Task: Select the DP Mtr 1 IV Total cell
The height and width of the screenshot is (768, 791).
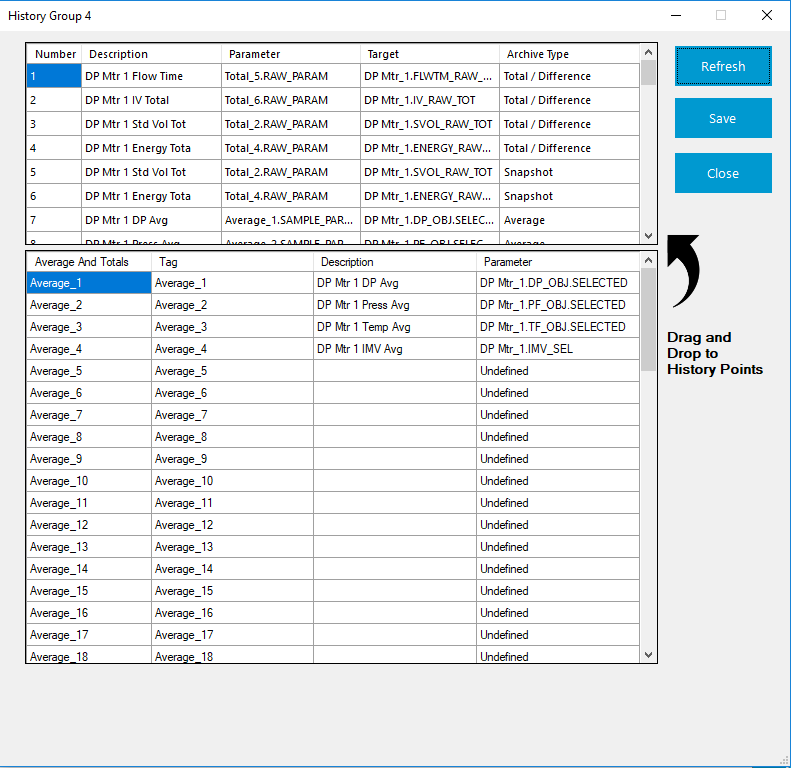Action: pos(151,100)
